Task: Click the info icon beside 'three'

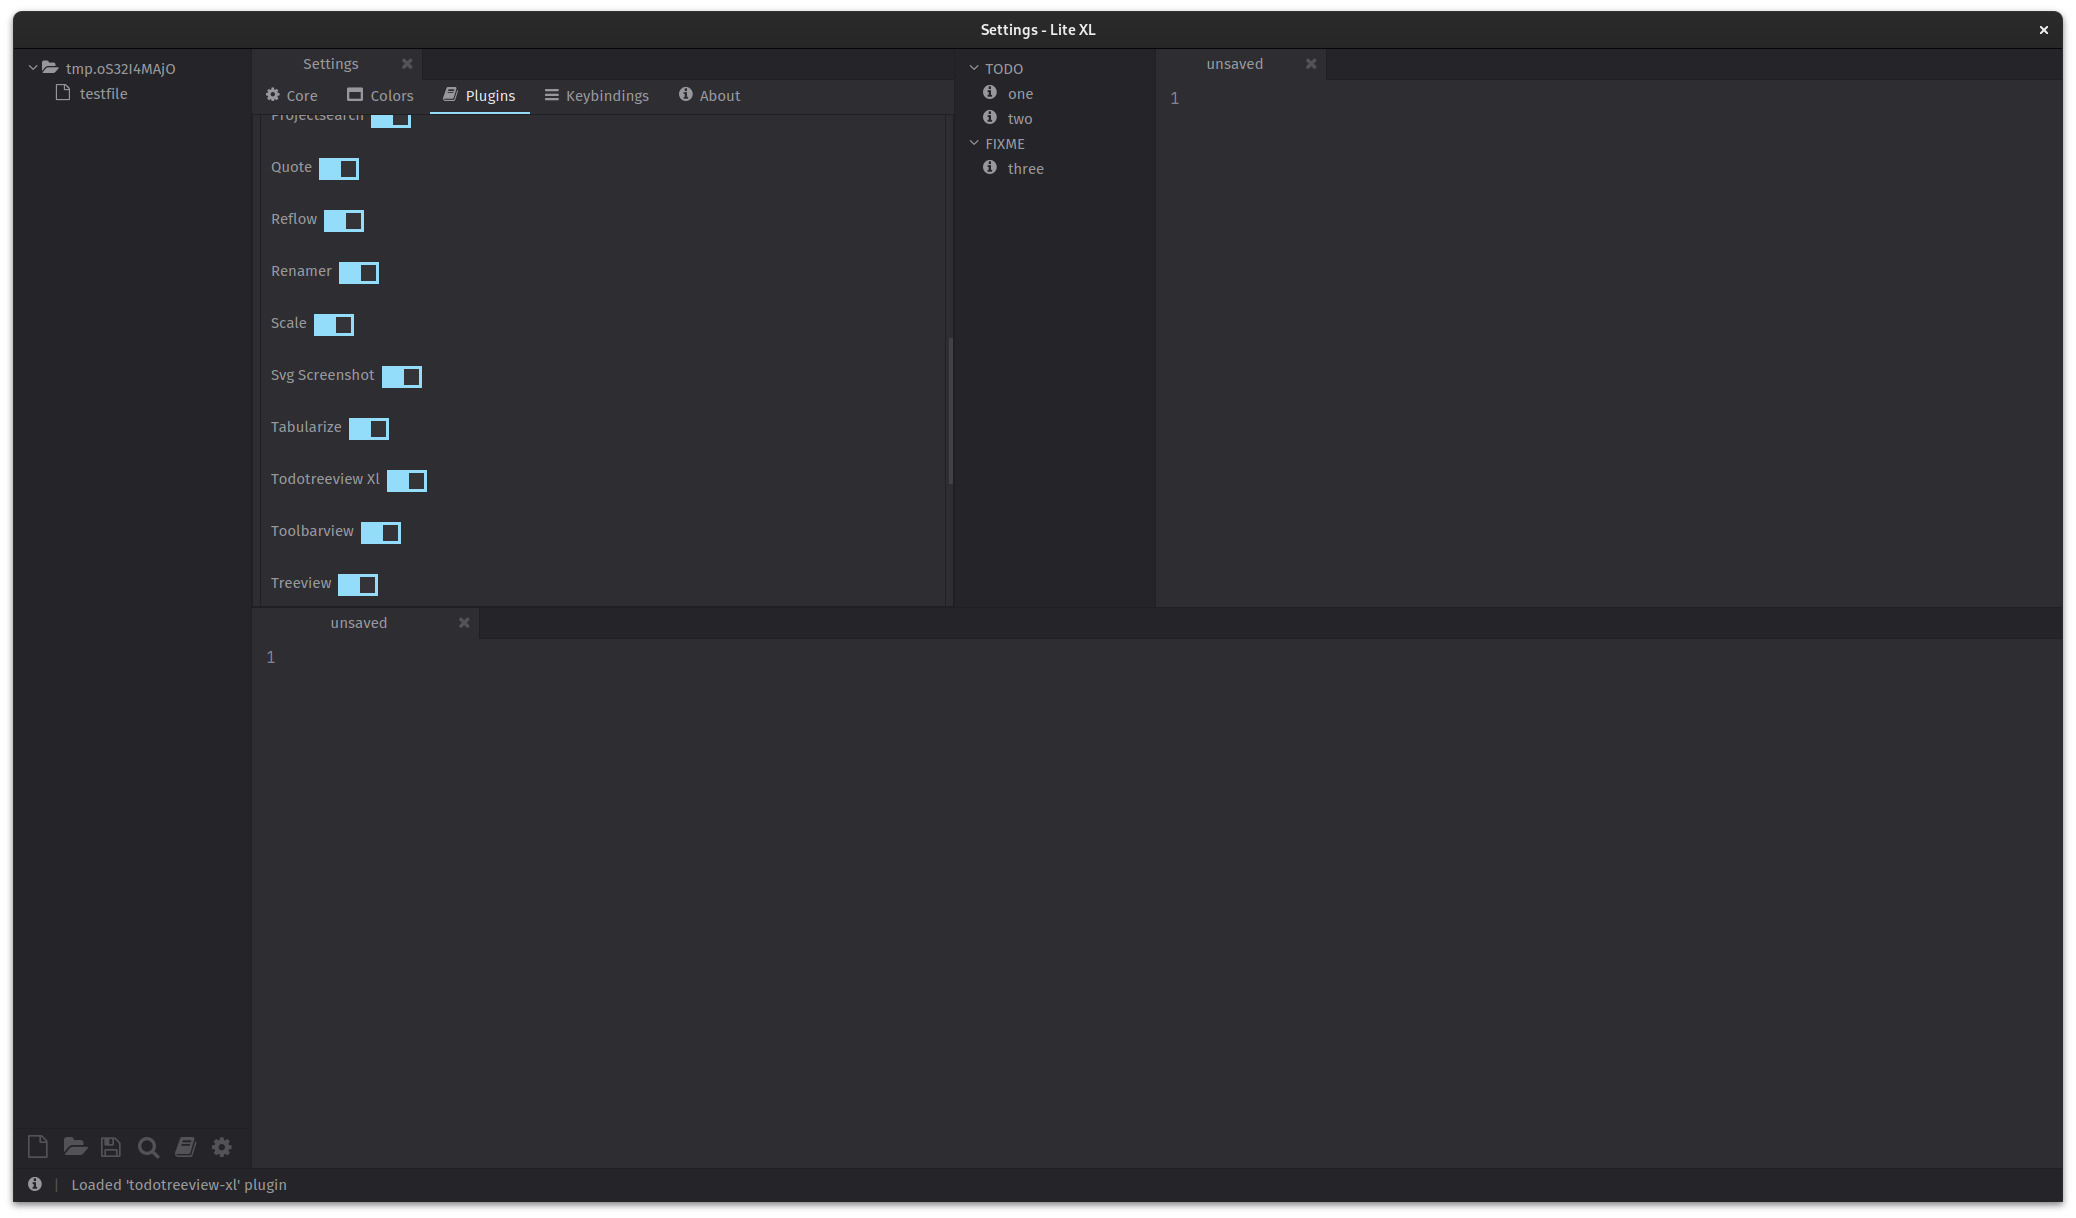Action: click(990, 167)
